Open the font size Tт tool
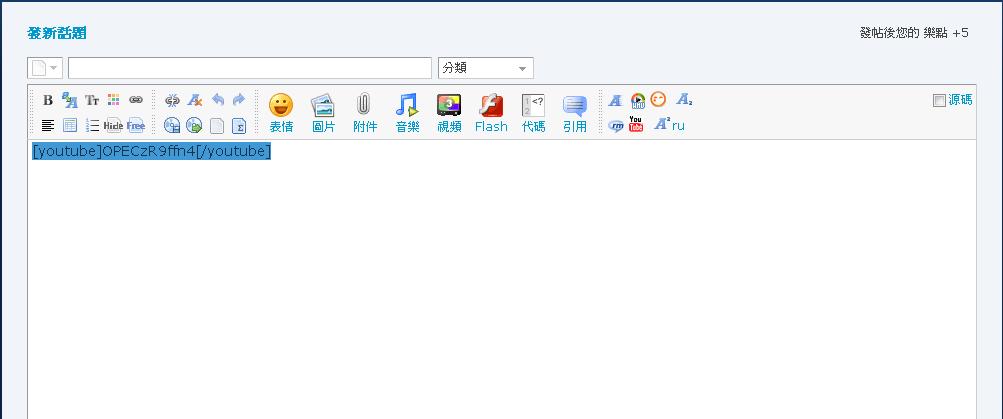 pyautogui.click(x=92, y=100)
